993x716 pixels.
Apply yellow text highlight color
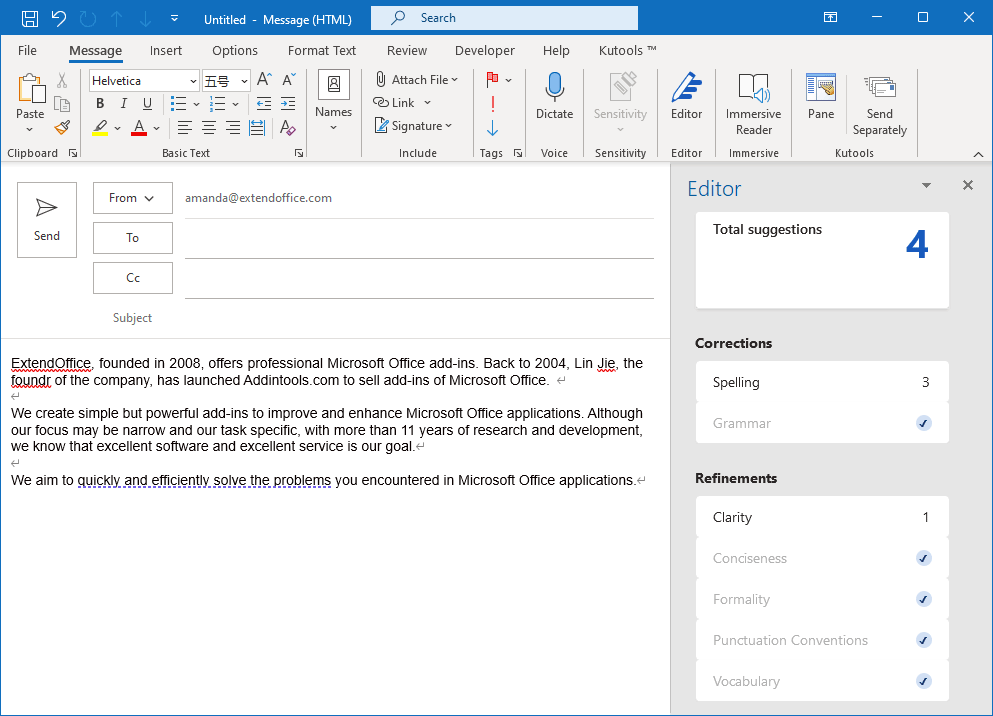tap(100, 128)
